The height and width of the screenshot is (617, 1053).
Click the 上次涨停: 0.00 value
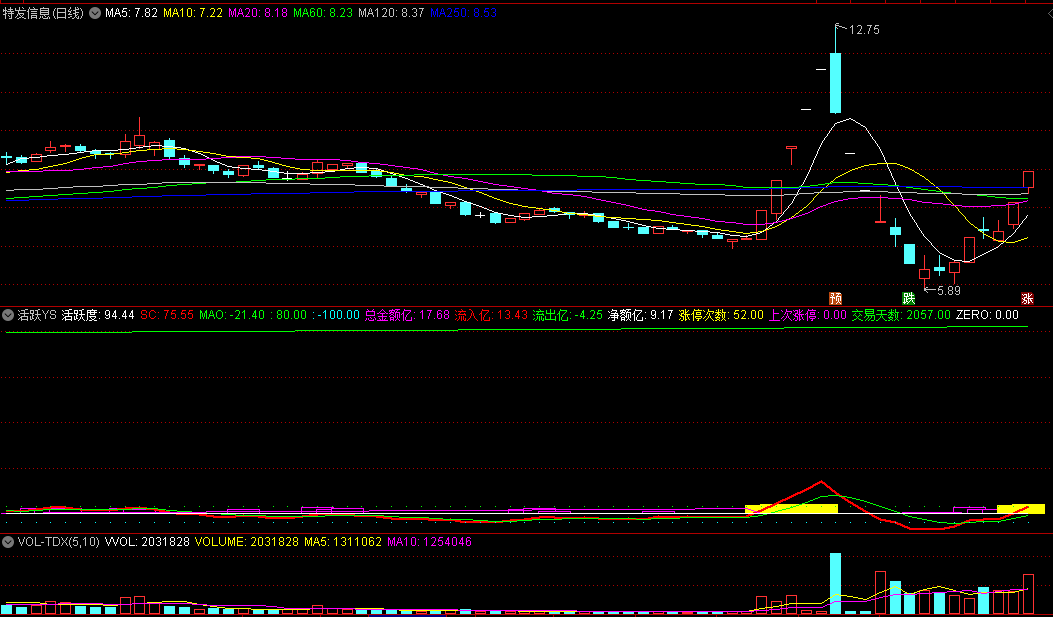pyautogui.click(x=807, y=315)
